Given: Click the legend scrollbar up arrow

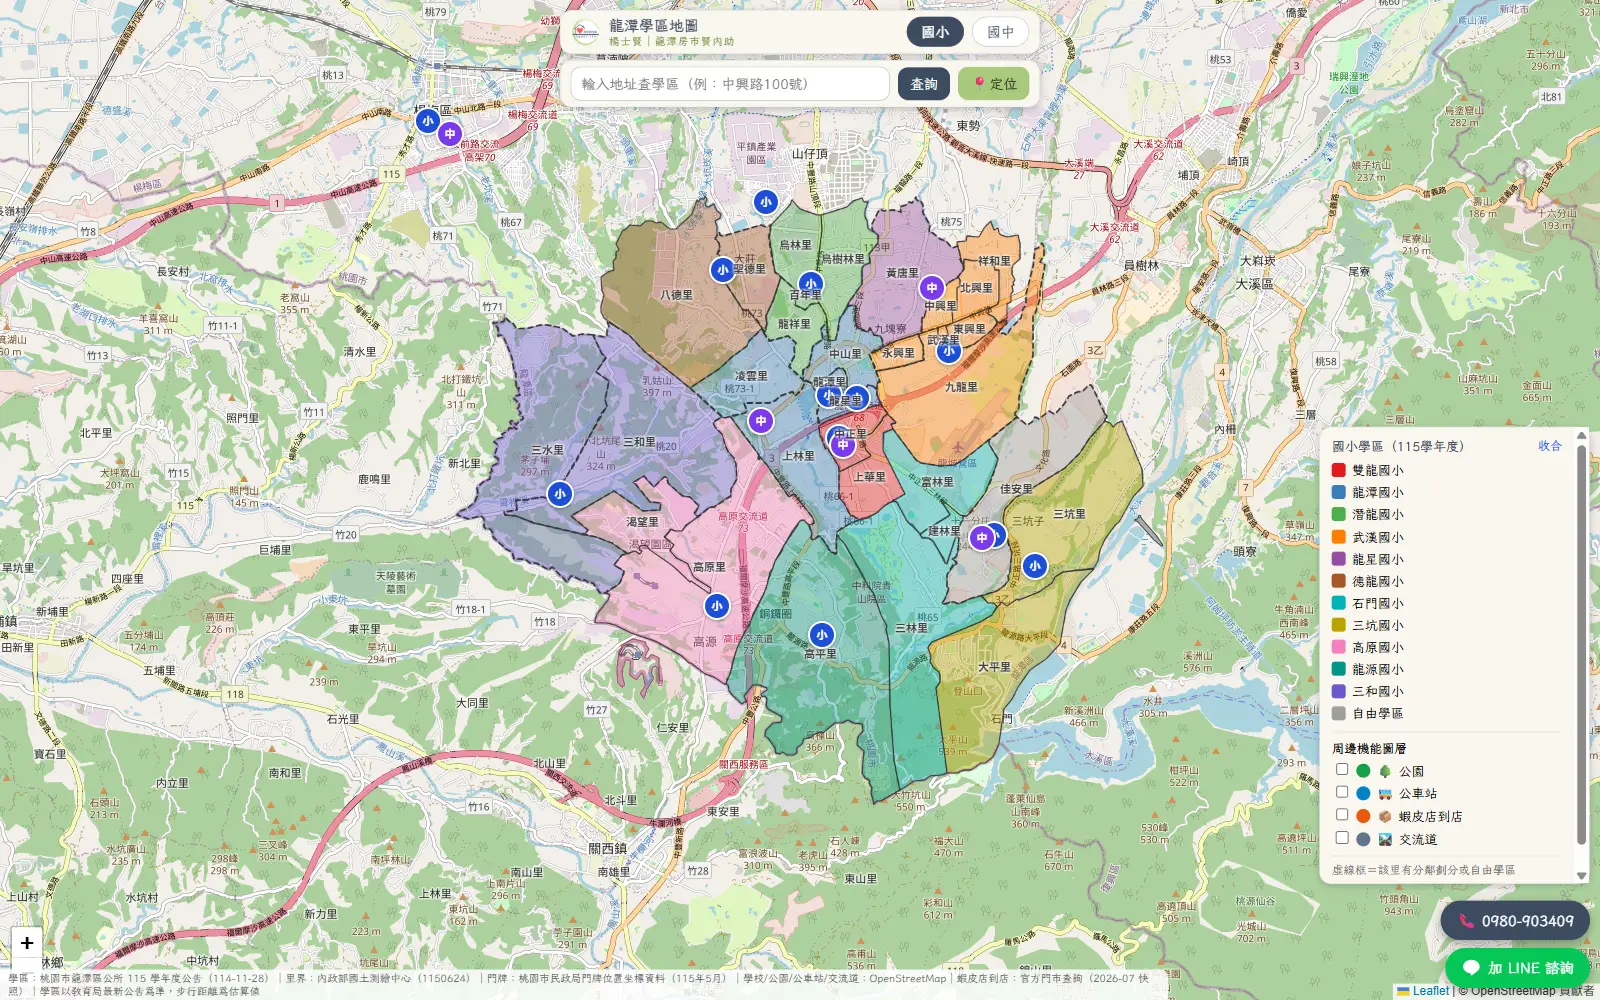Looking at the screenshot, I should (x=1581, y=436).
